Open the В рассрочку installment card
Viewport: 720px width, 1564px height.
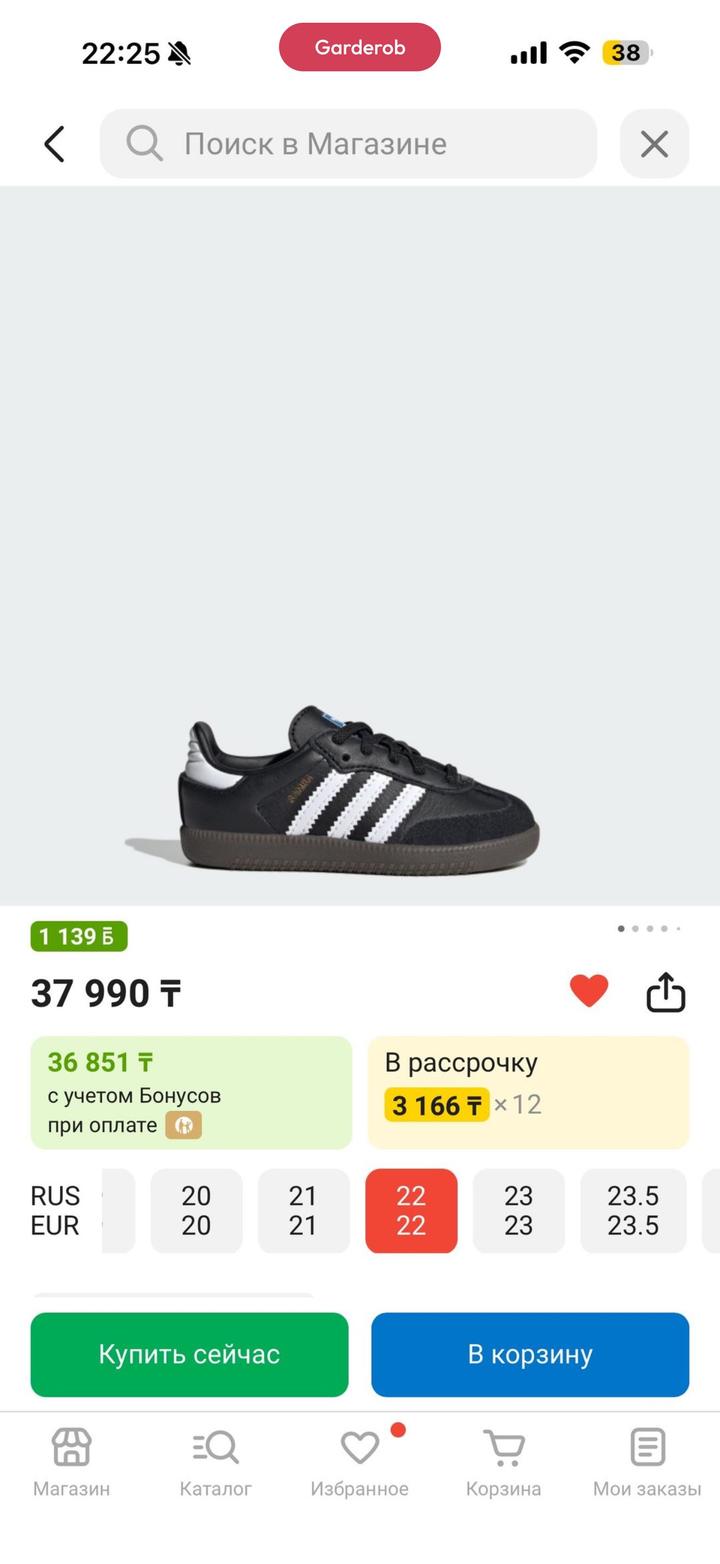click(528, 1092)
